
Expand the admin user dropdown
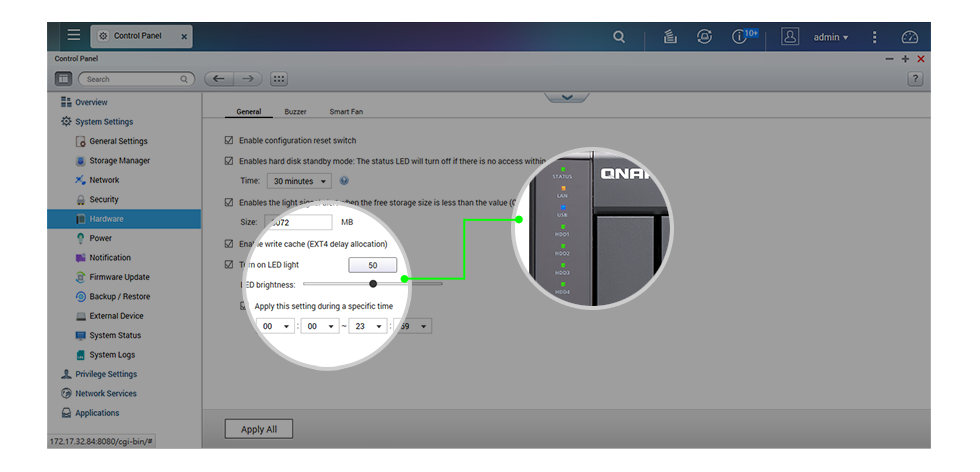pos(830,37)
